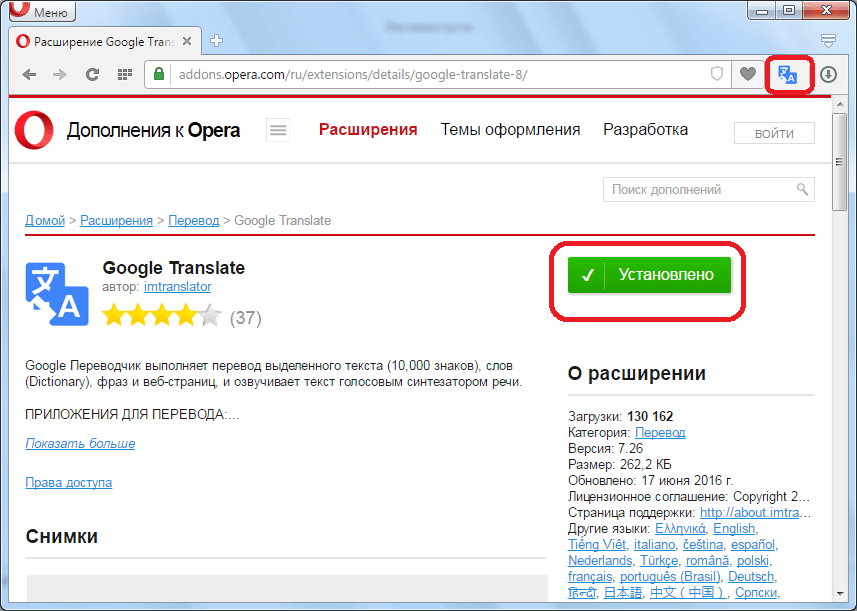Click the magnifier search icon

(x=802, y=190)
